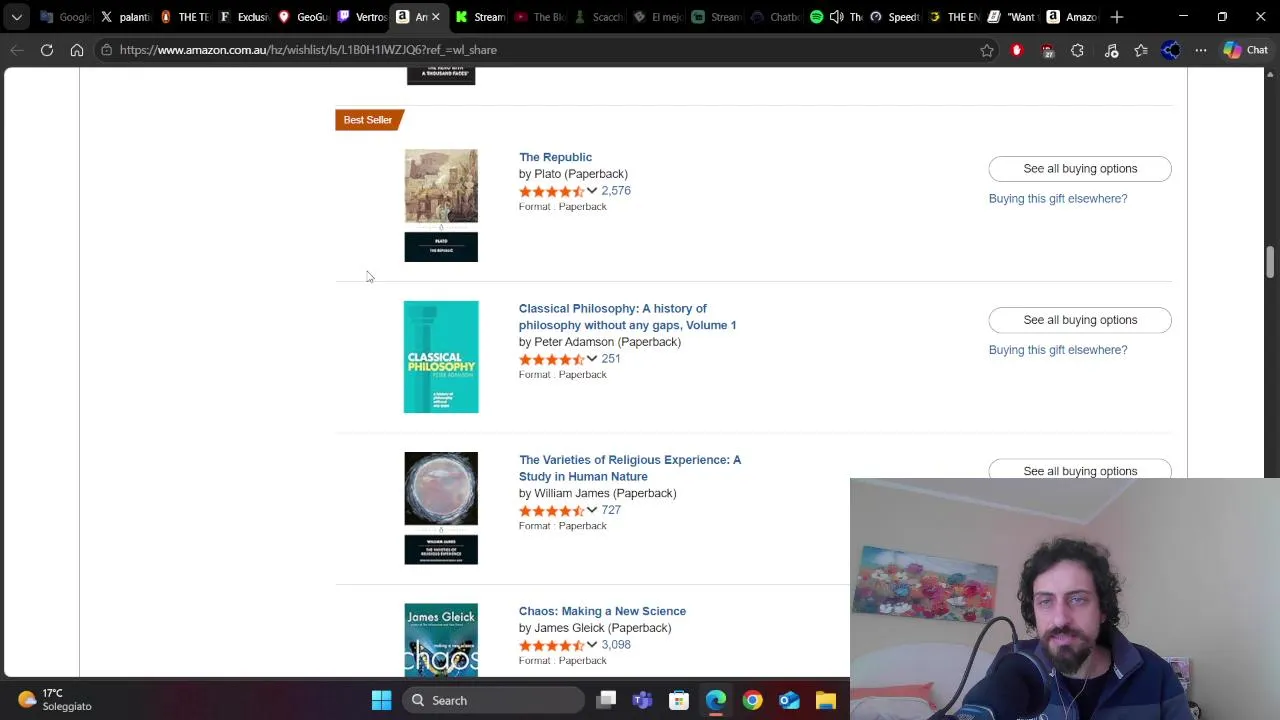Open Classical Philosophy cover thumbnail
This screenshot has height=720, width=1280.
(x=441, y=357)
